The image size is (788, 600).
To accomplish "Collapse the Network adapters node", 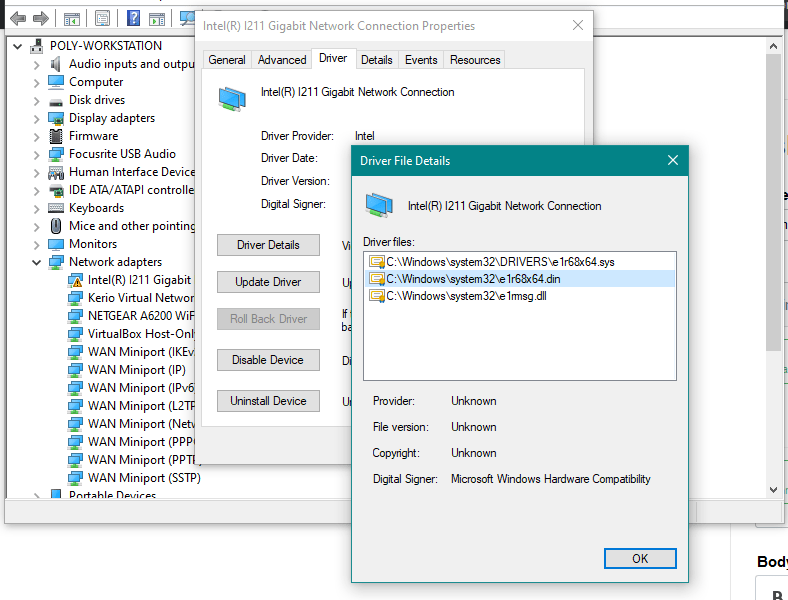I will click(x=36, y=262).
